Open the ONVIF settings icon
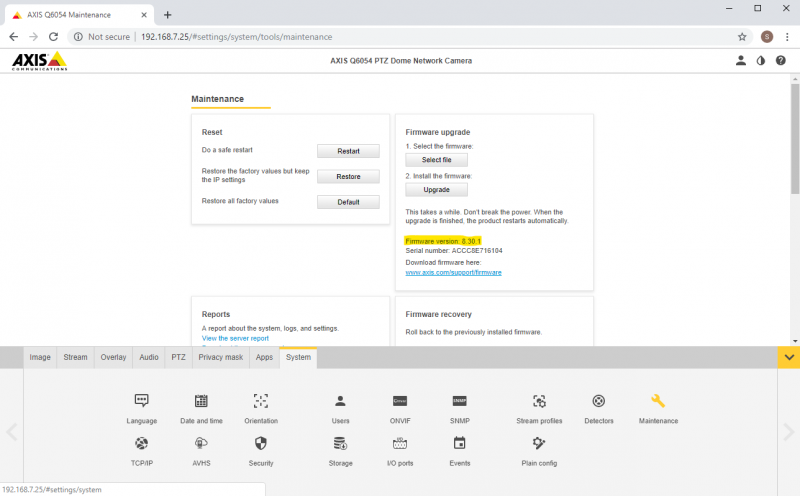 [400, 401]
